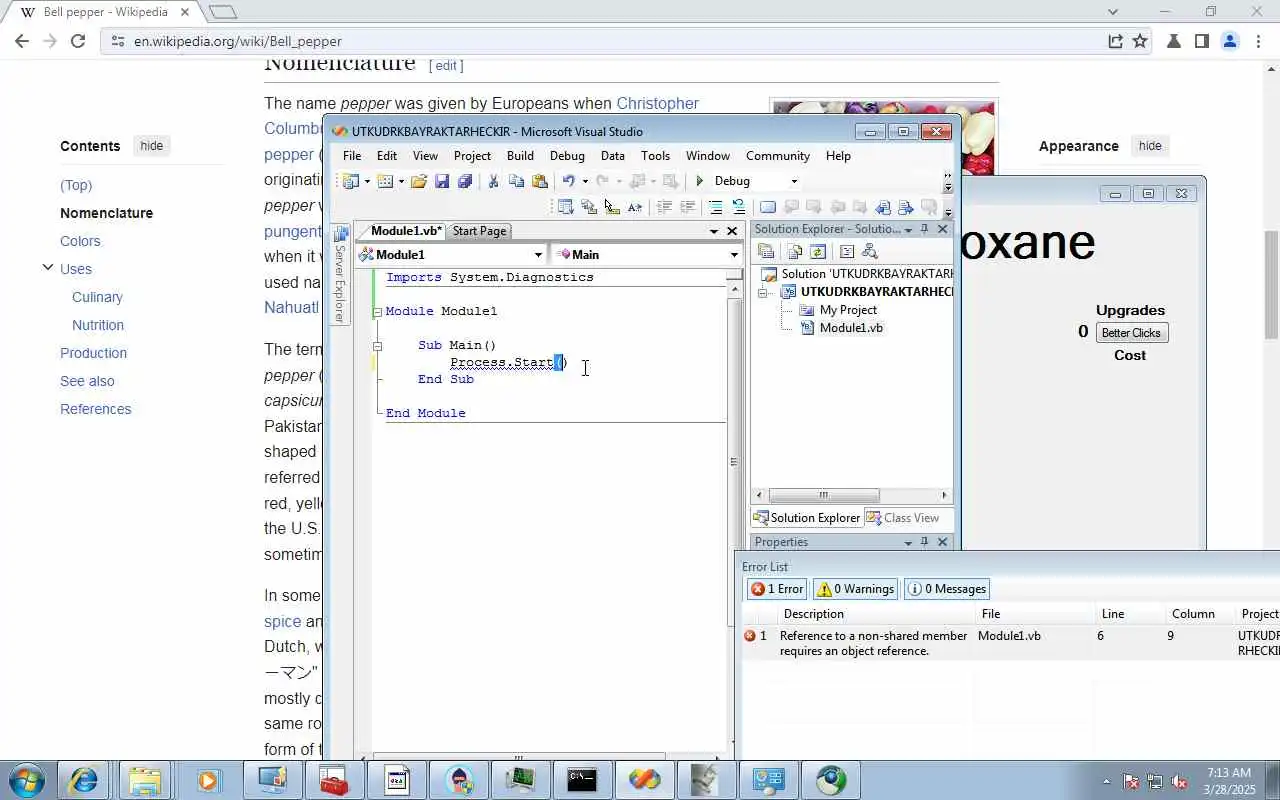Open the Server Explorer side tab
The width and height of the screenshot is (1280, 800).
tap(340, 275)
